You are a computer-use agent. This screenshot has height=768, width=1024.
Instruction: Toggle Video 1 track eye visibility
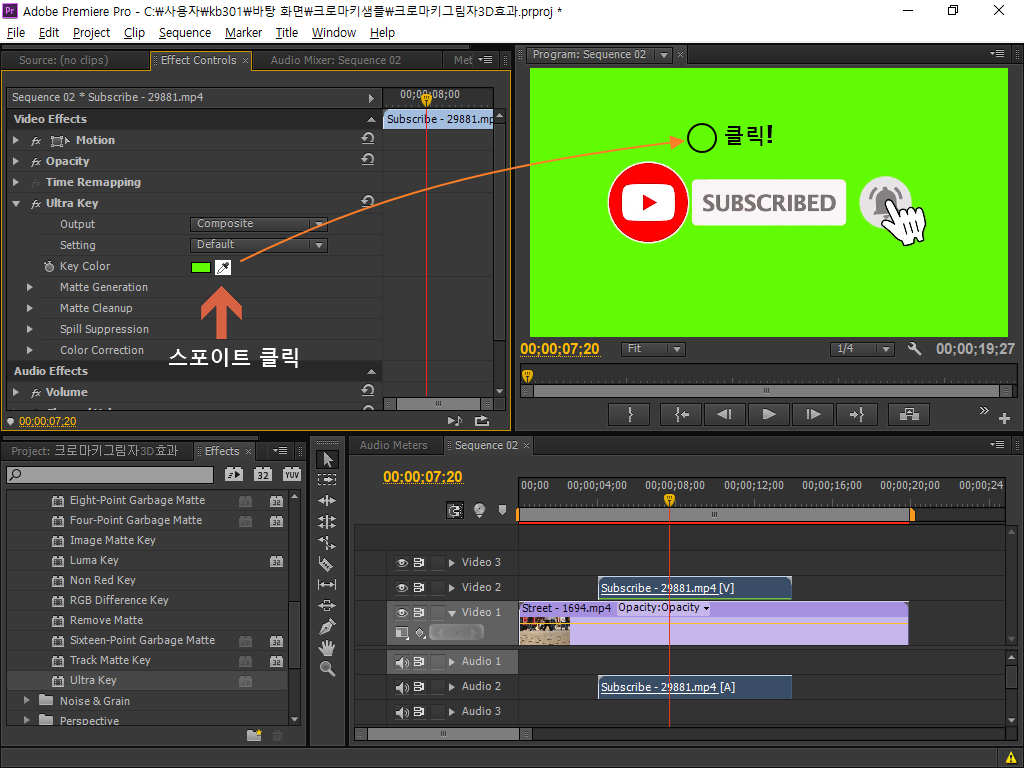point(402,613)
